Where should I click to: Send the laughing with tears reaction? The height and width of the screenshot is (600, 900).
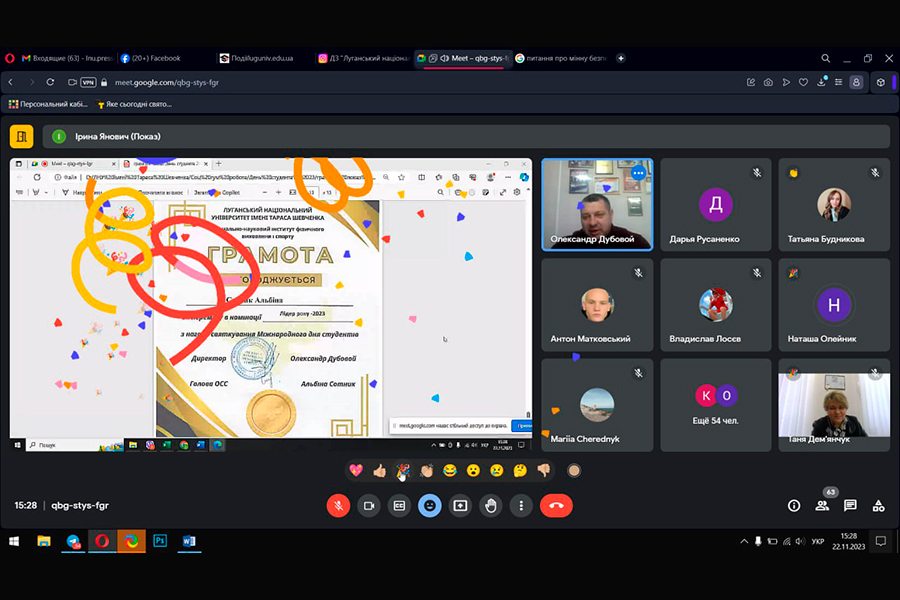click(450, 471)
